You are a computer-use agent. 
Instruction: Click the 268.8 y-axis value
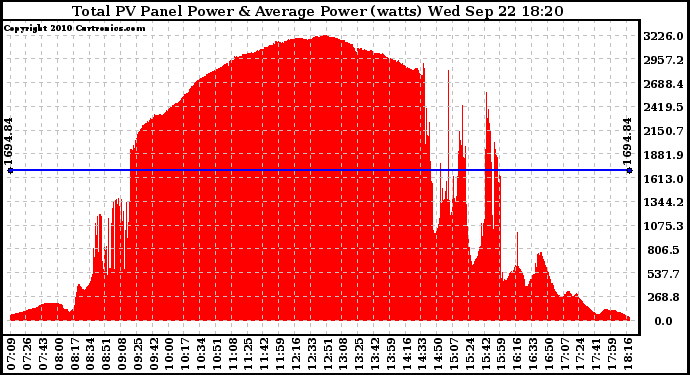(663, 298)
